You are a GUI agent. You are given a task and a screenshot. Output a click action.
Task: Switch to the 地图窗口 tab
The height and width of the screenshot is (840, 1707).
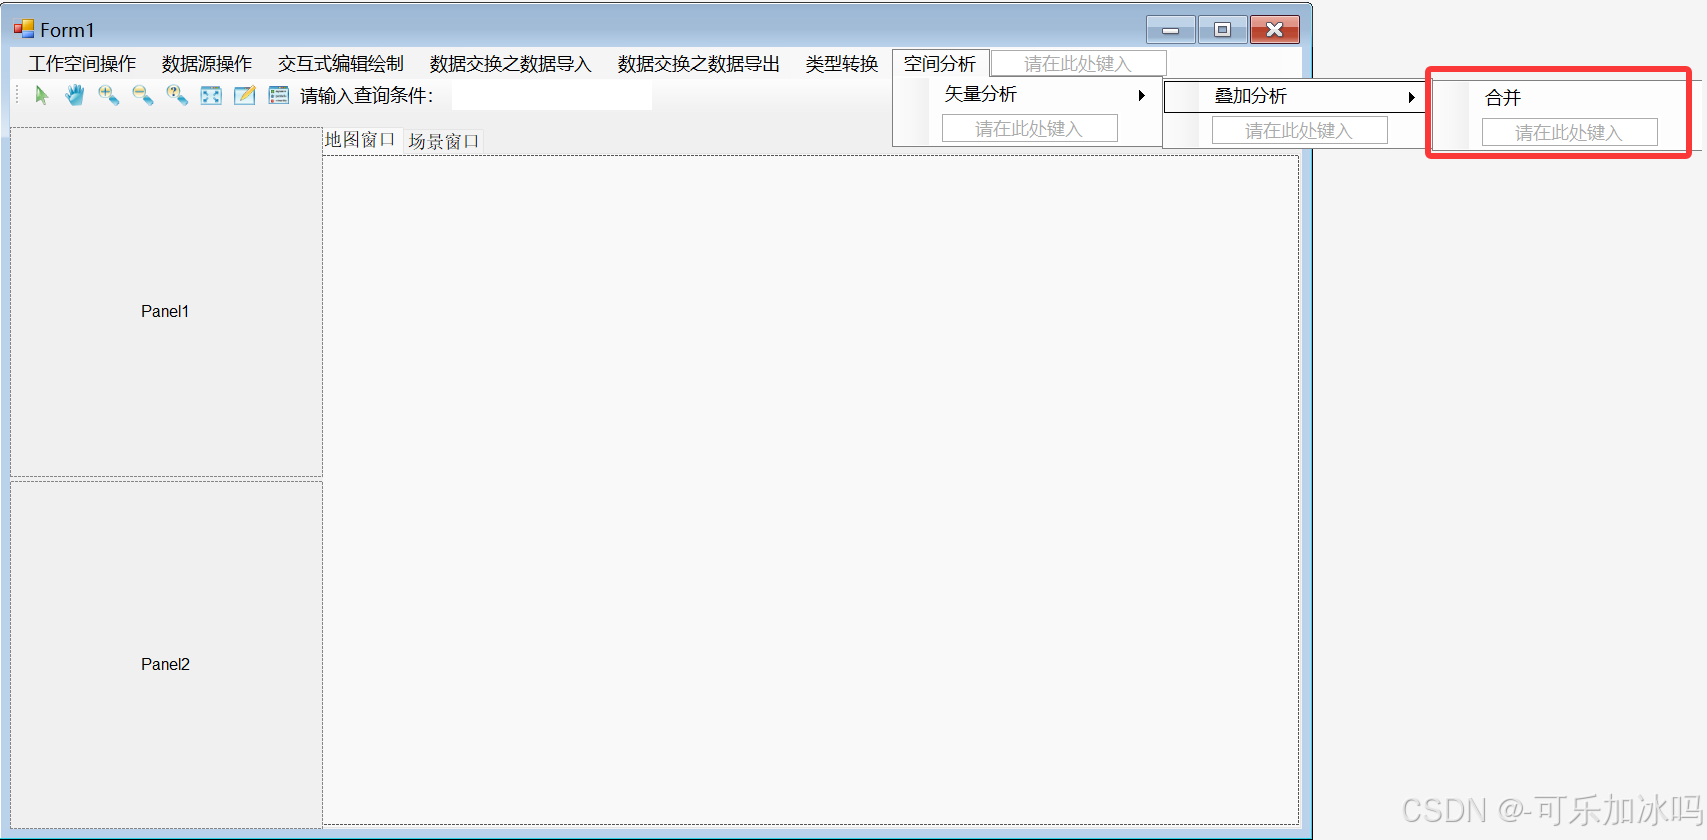361,140
